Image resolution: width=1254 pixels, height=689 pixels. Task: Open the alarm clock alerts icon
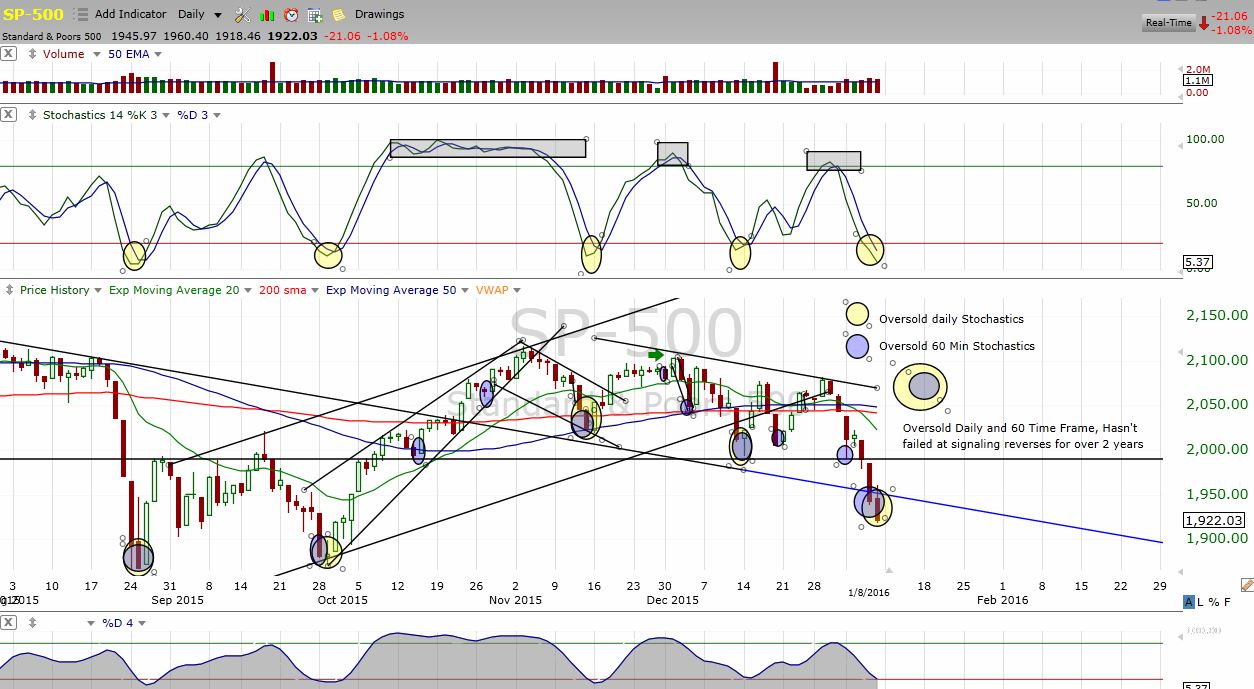[x=291, y=15]
